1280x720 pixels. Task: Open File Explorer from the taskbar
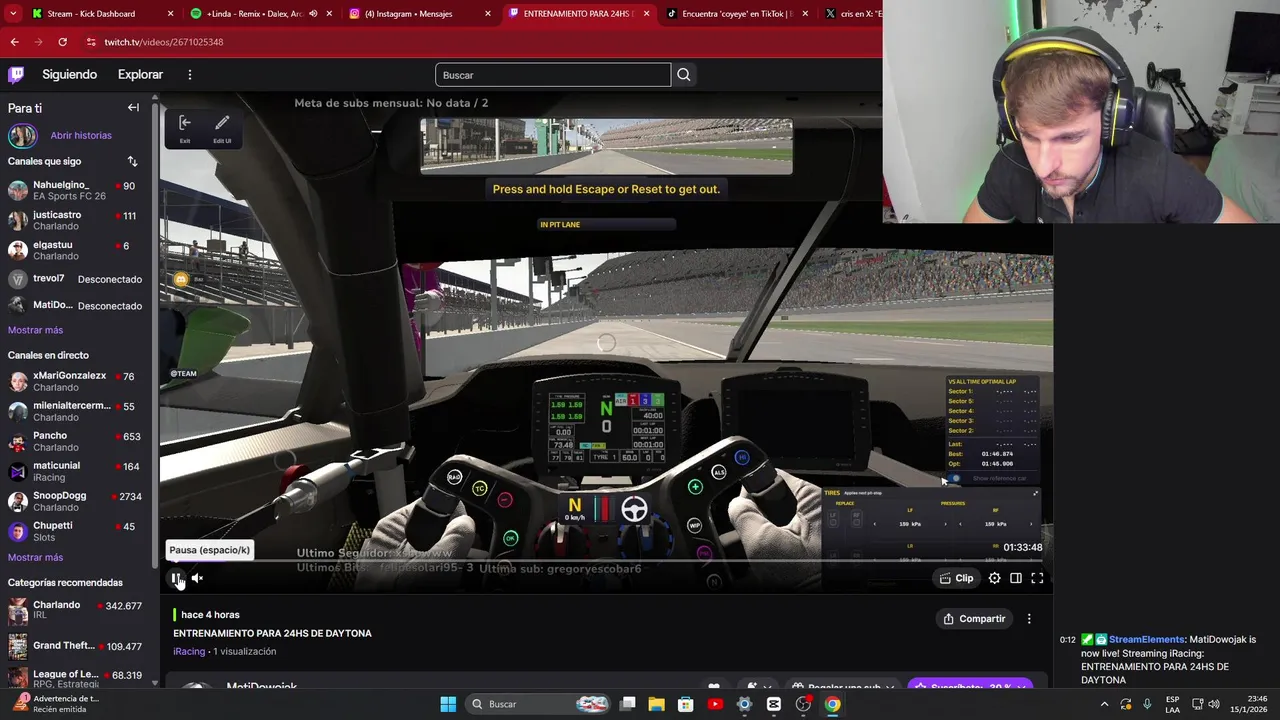click(657, 704)
